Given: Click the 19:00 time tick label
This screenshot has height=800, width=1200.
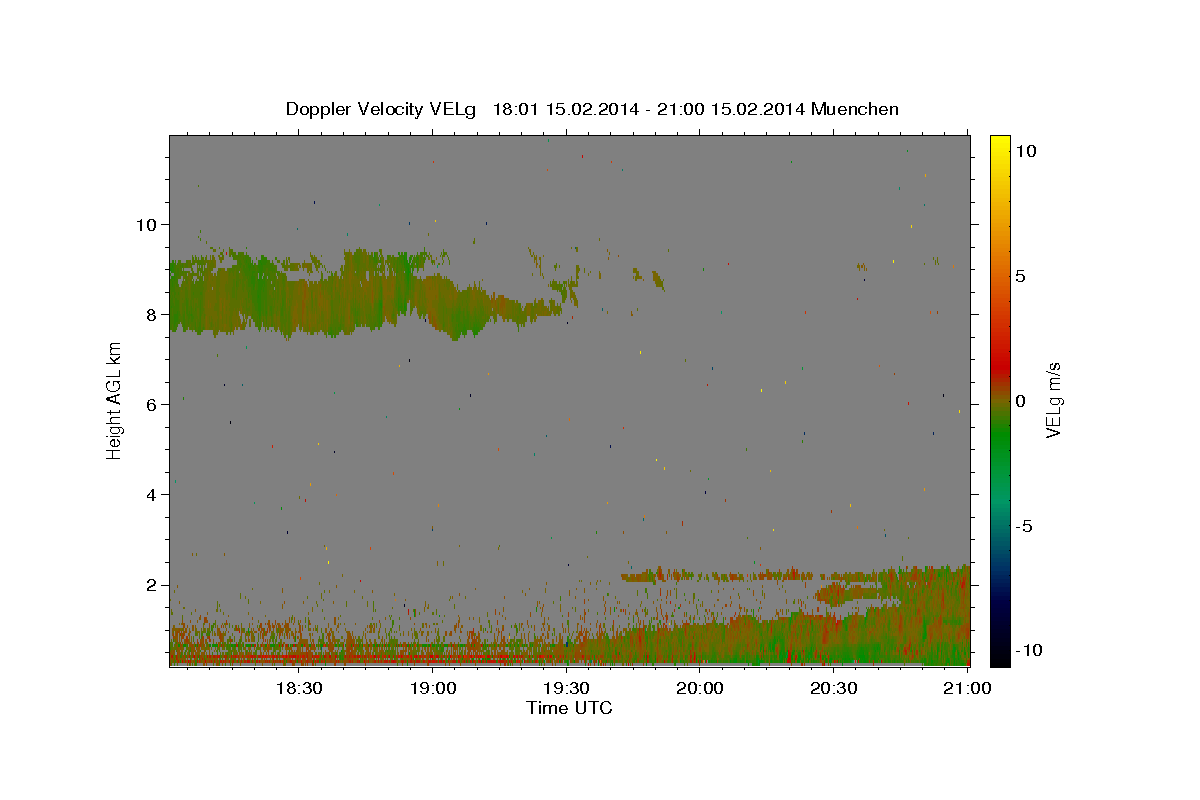Looking at the screenshot, I should point(432,688).
